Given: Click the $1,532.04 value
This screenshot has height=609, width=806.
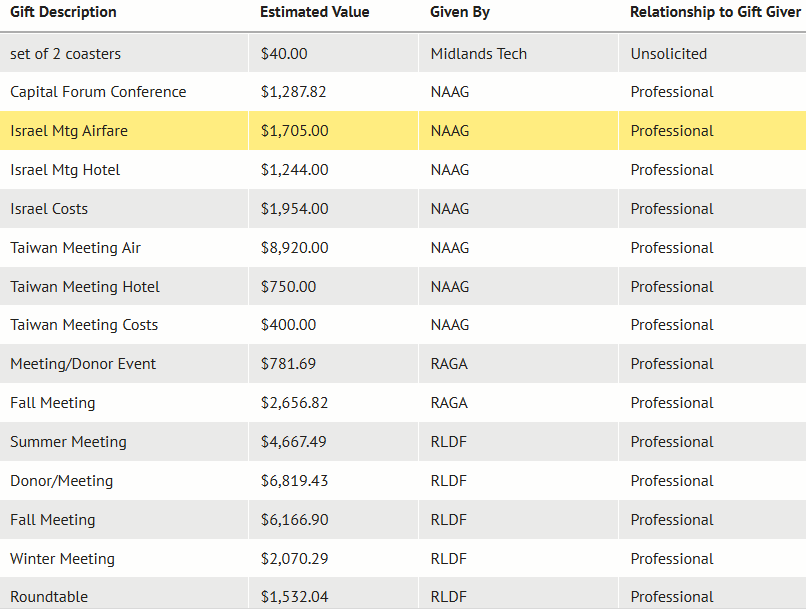Looking at the screenshot, I should pyautogui.click(x=295, y=597).
